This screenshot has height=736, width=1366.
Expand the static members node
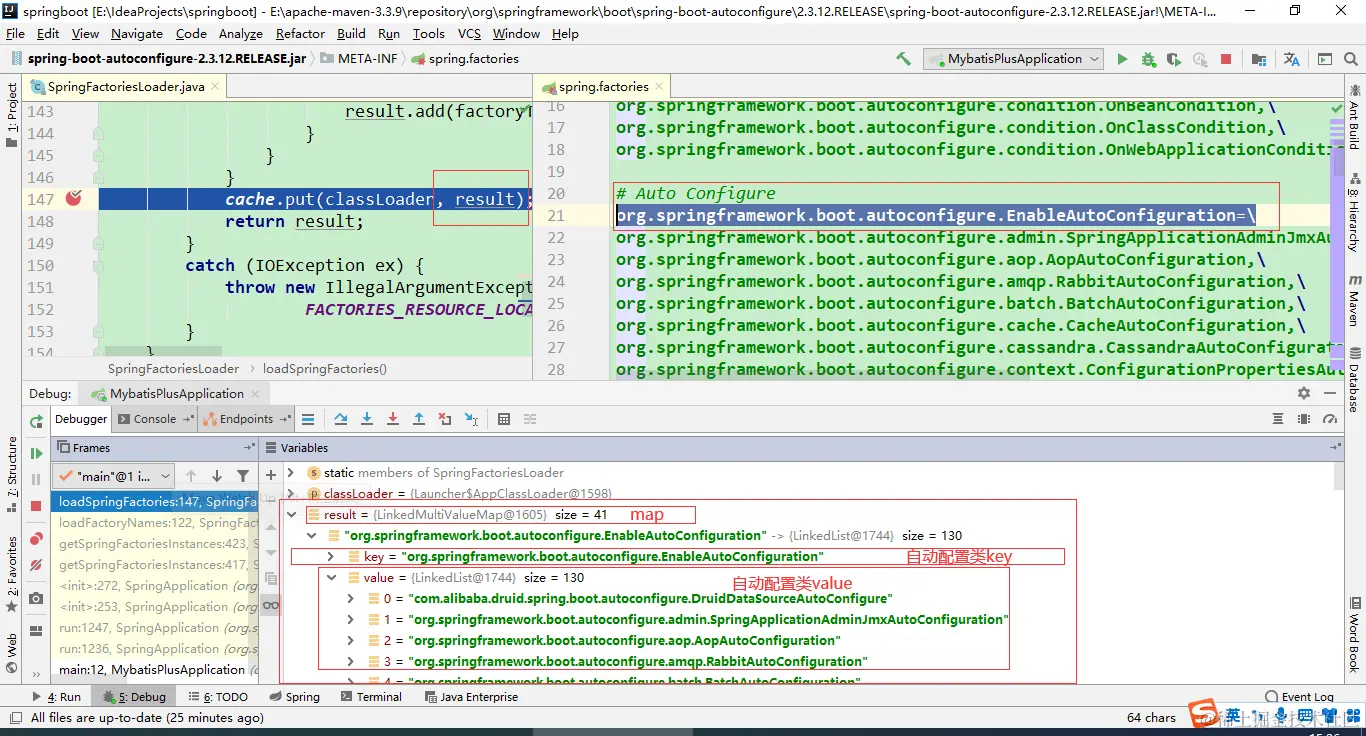292,473
